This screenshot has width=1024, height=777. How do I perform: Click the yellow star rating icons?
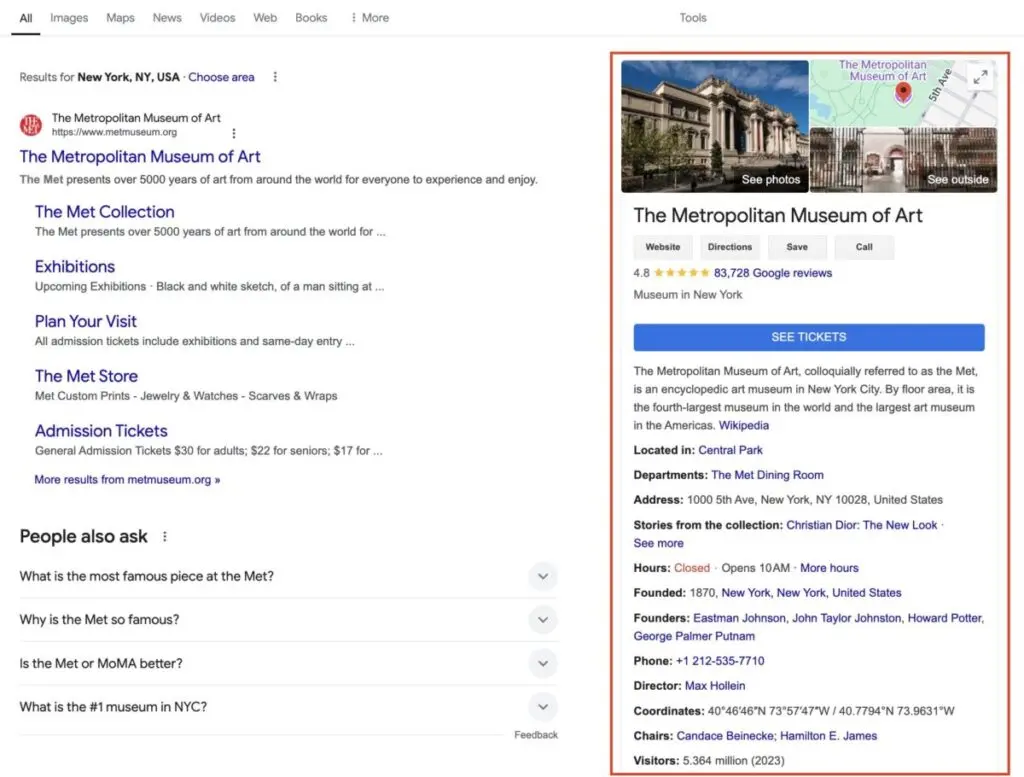point(681,273)
